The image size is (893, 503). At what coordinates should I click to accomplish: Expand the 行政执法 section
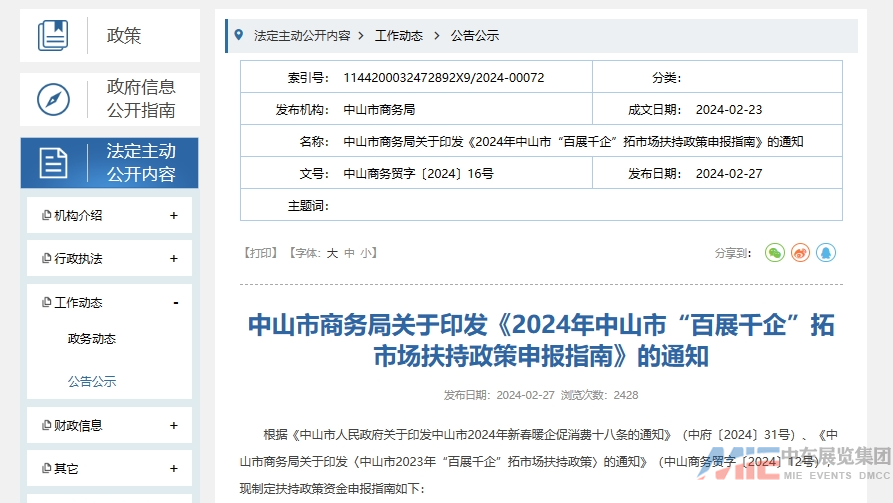174,258
